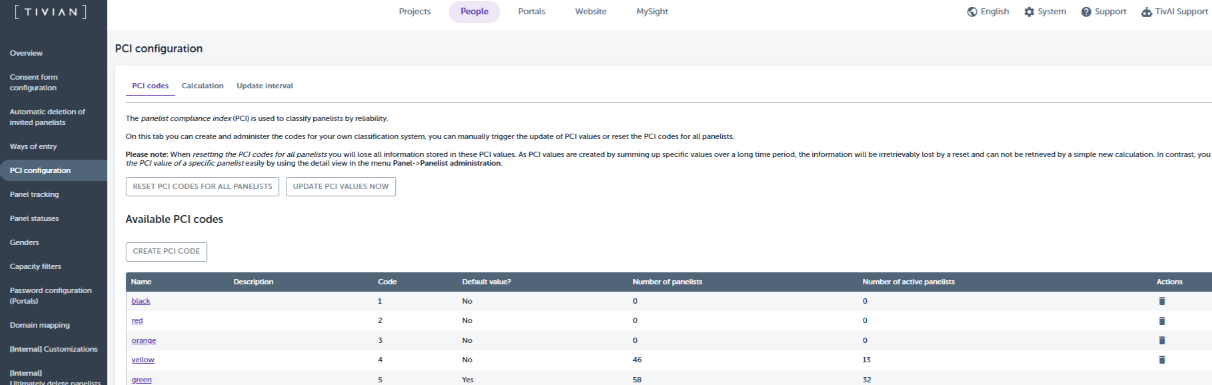Delete the orange PCI code row

(1162, 340)
